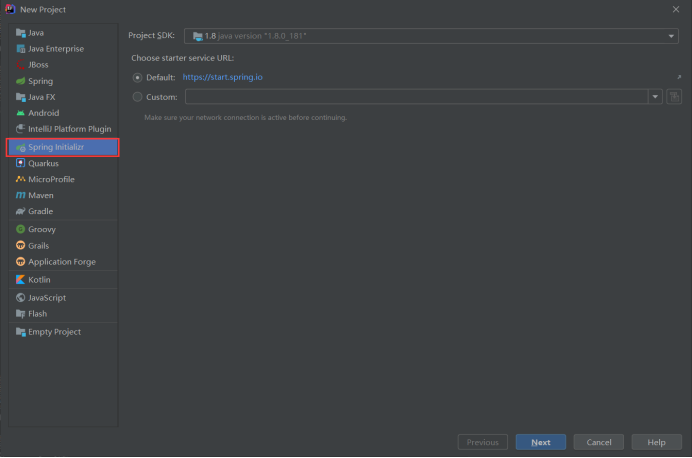The image size is (692, 458).
Task: Choose the Groovy icon
Action: (20, 229)
